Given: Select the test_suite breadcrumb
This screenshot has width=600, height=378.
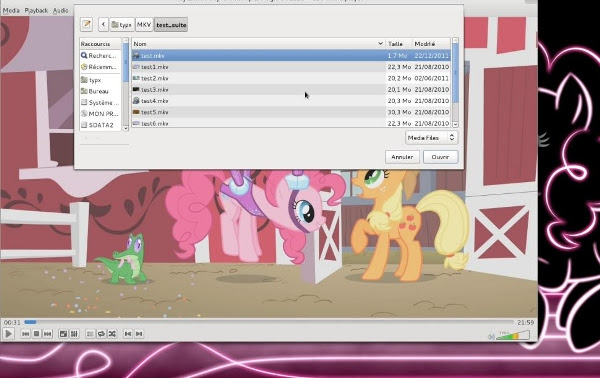Looking at the screenshot, I should pos(171,24).
